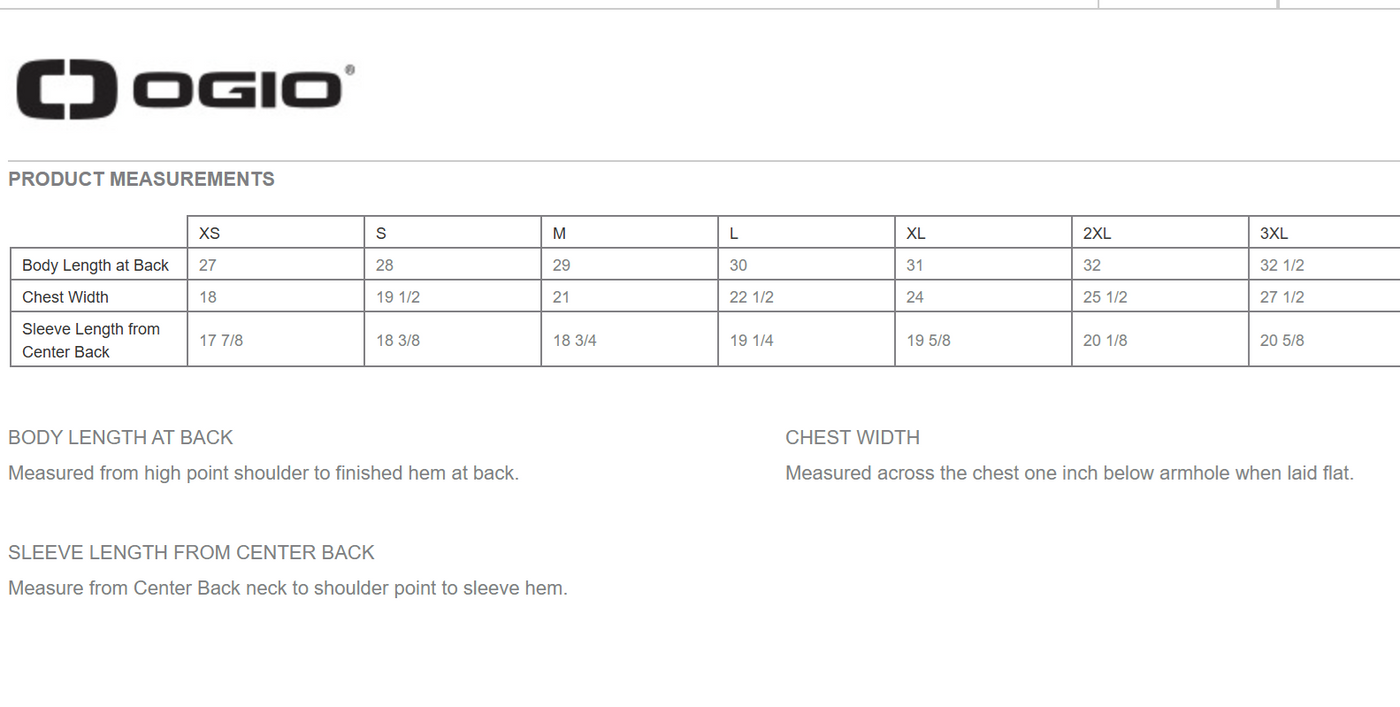Screen dimensions: 1400x707
Task: Click the 3XL size column header
Action: (x=1274, y=233)
